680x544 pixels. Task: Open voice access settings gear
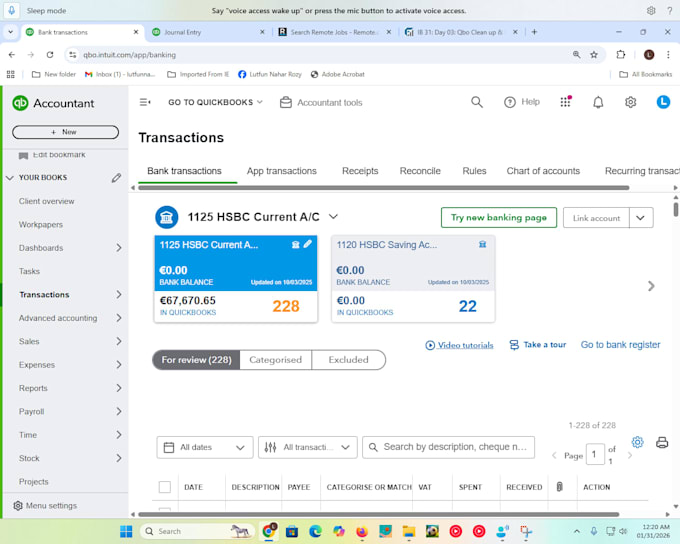pos(651,11)
